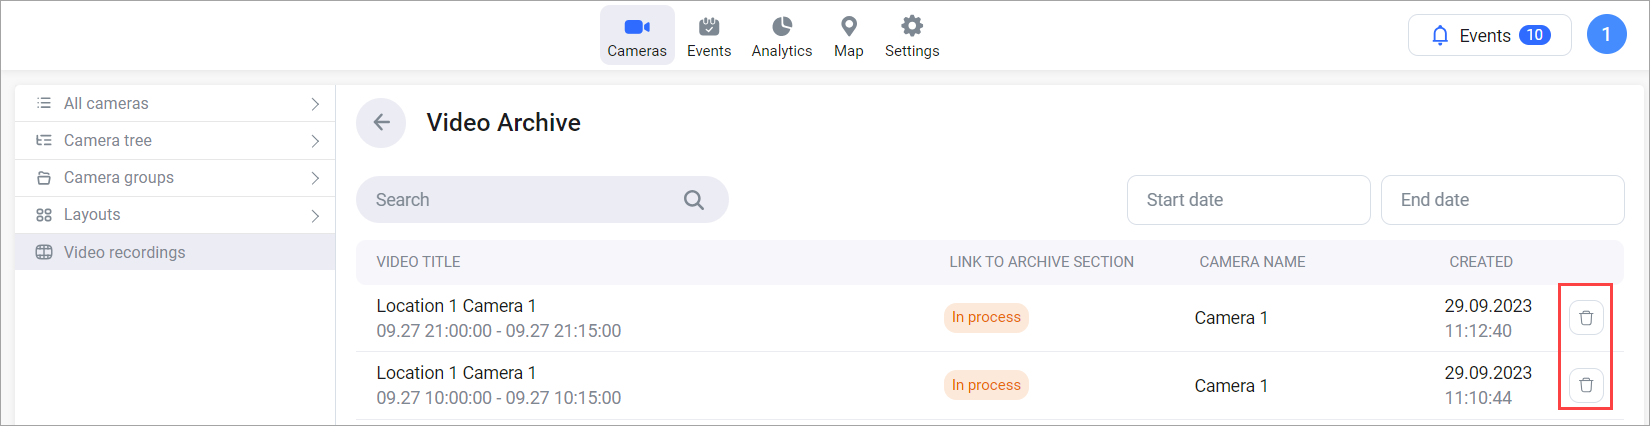Select Video recordings in the sidebar
The image size is (1650, 426).
[x=175, y=252]
